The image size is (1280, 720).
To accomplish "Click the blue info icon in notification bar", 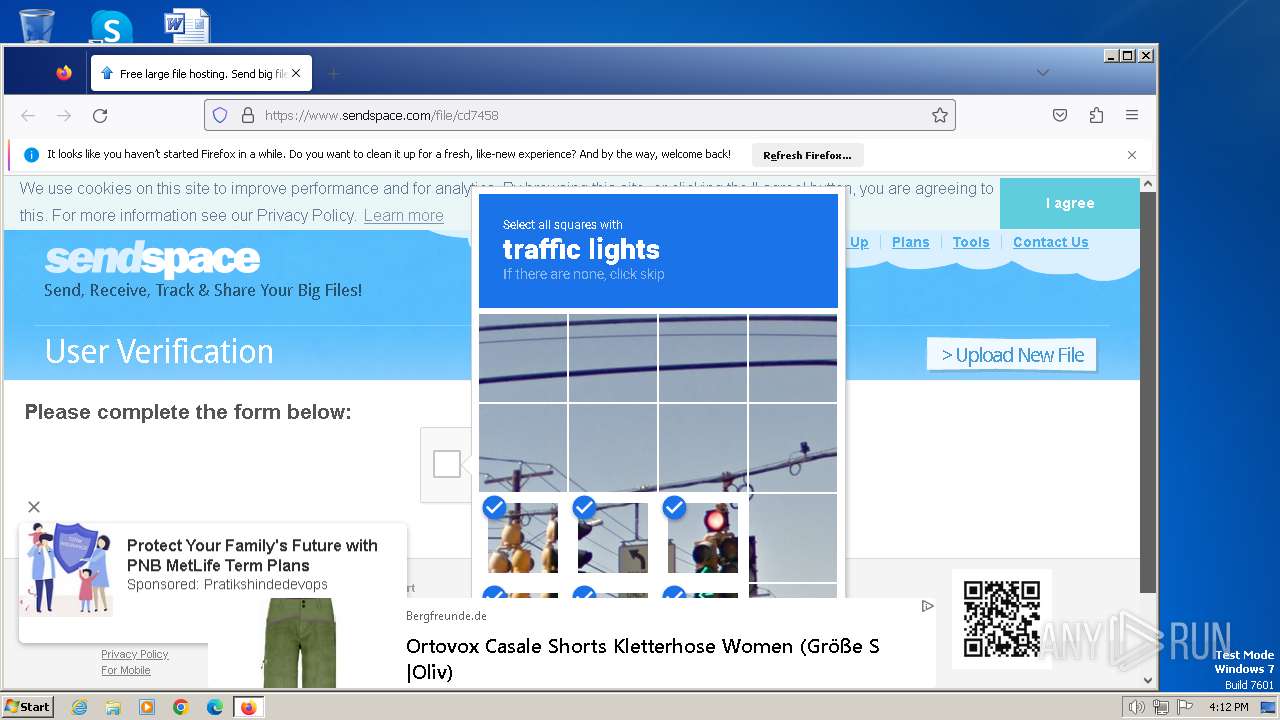I will [x=31, y=155].
